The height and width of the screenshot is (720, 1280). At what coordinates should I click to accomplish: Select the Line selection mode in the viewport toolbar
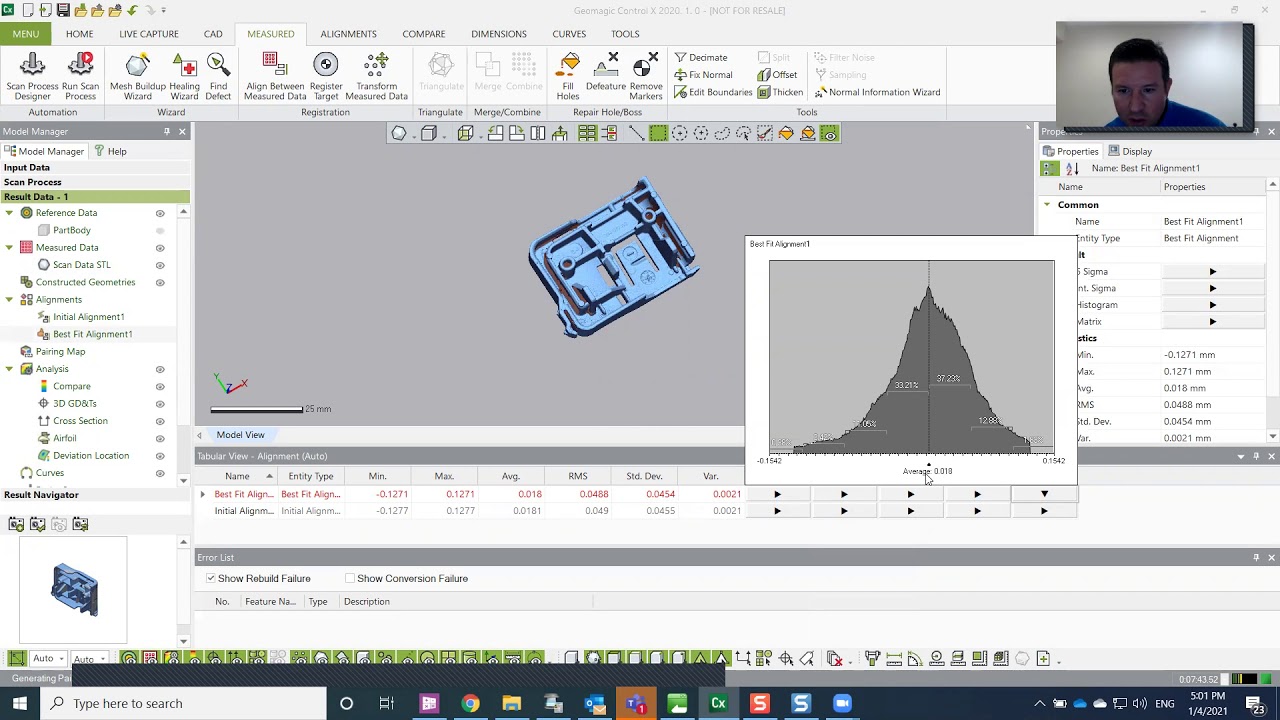click(x=636, y=133)
